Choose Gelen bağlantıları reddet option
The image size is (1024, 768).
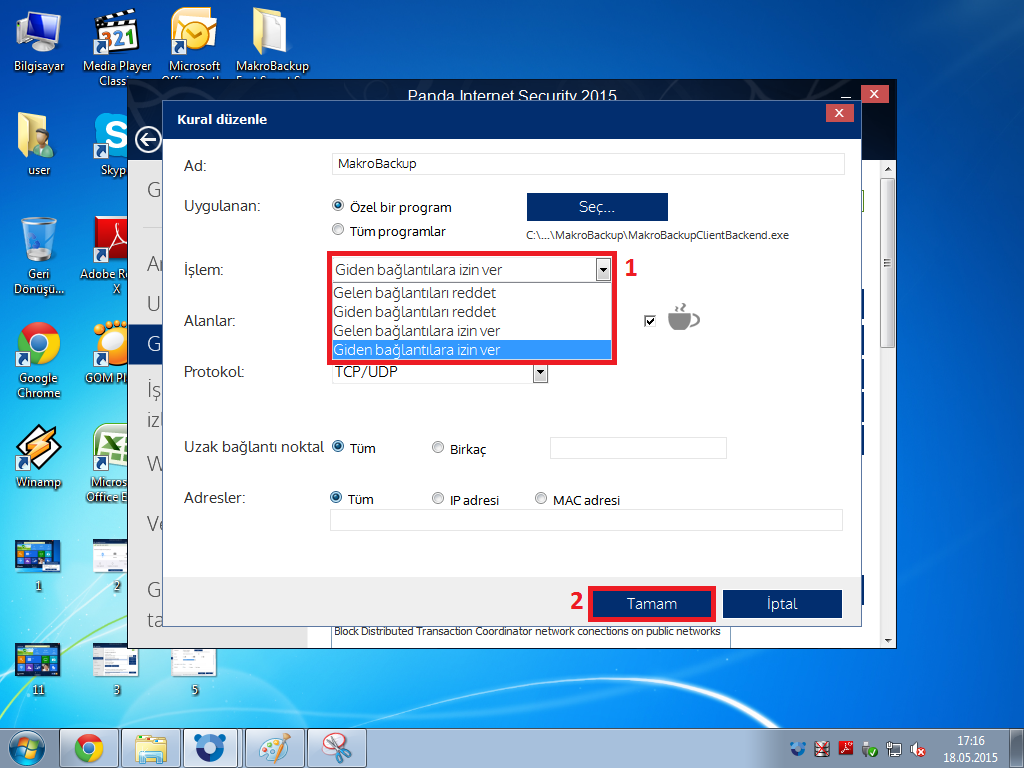472,293
